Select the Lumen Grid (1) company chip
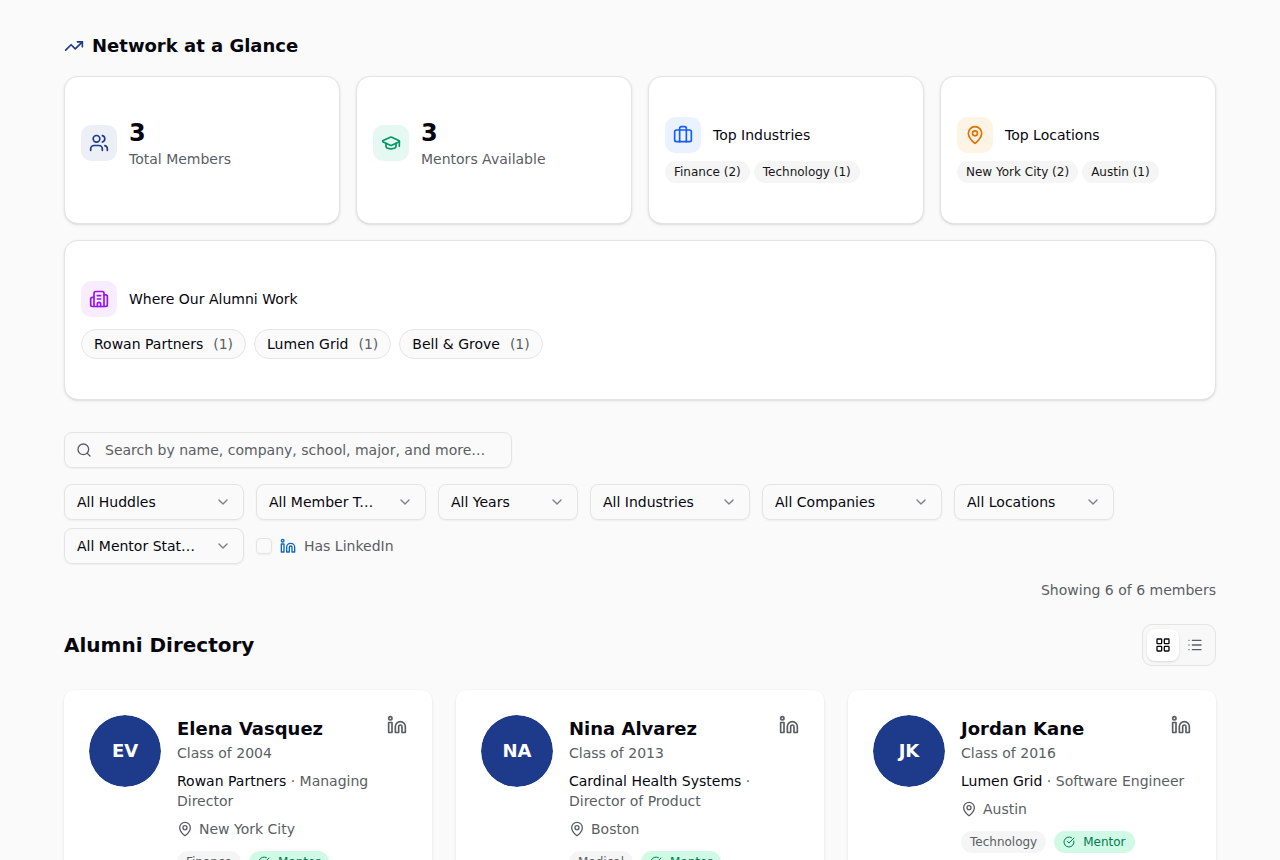 (x=322, y=344)
